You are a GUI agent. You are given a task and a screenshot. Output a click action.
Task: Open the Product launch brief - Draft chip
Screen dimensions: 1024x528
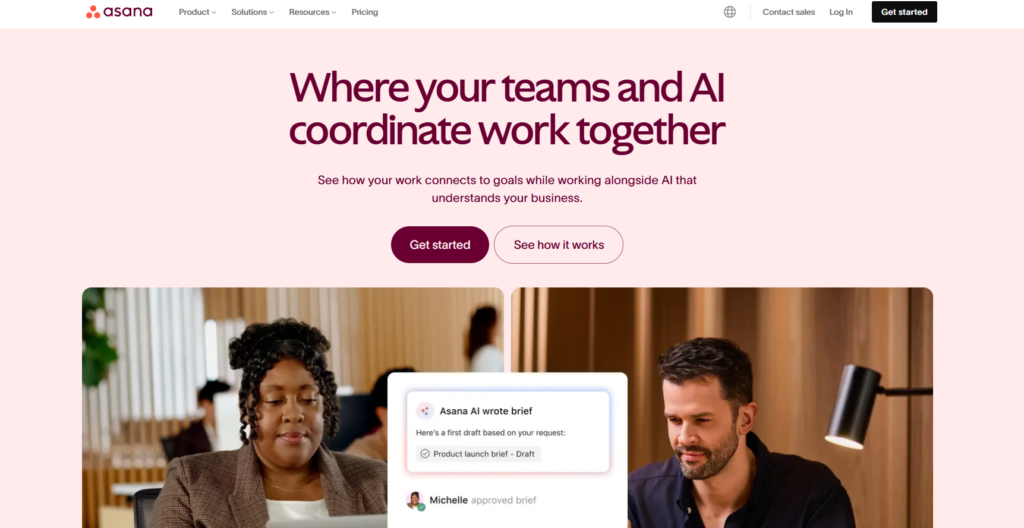click(478, 454)
